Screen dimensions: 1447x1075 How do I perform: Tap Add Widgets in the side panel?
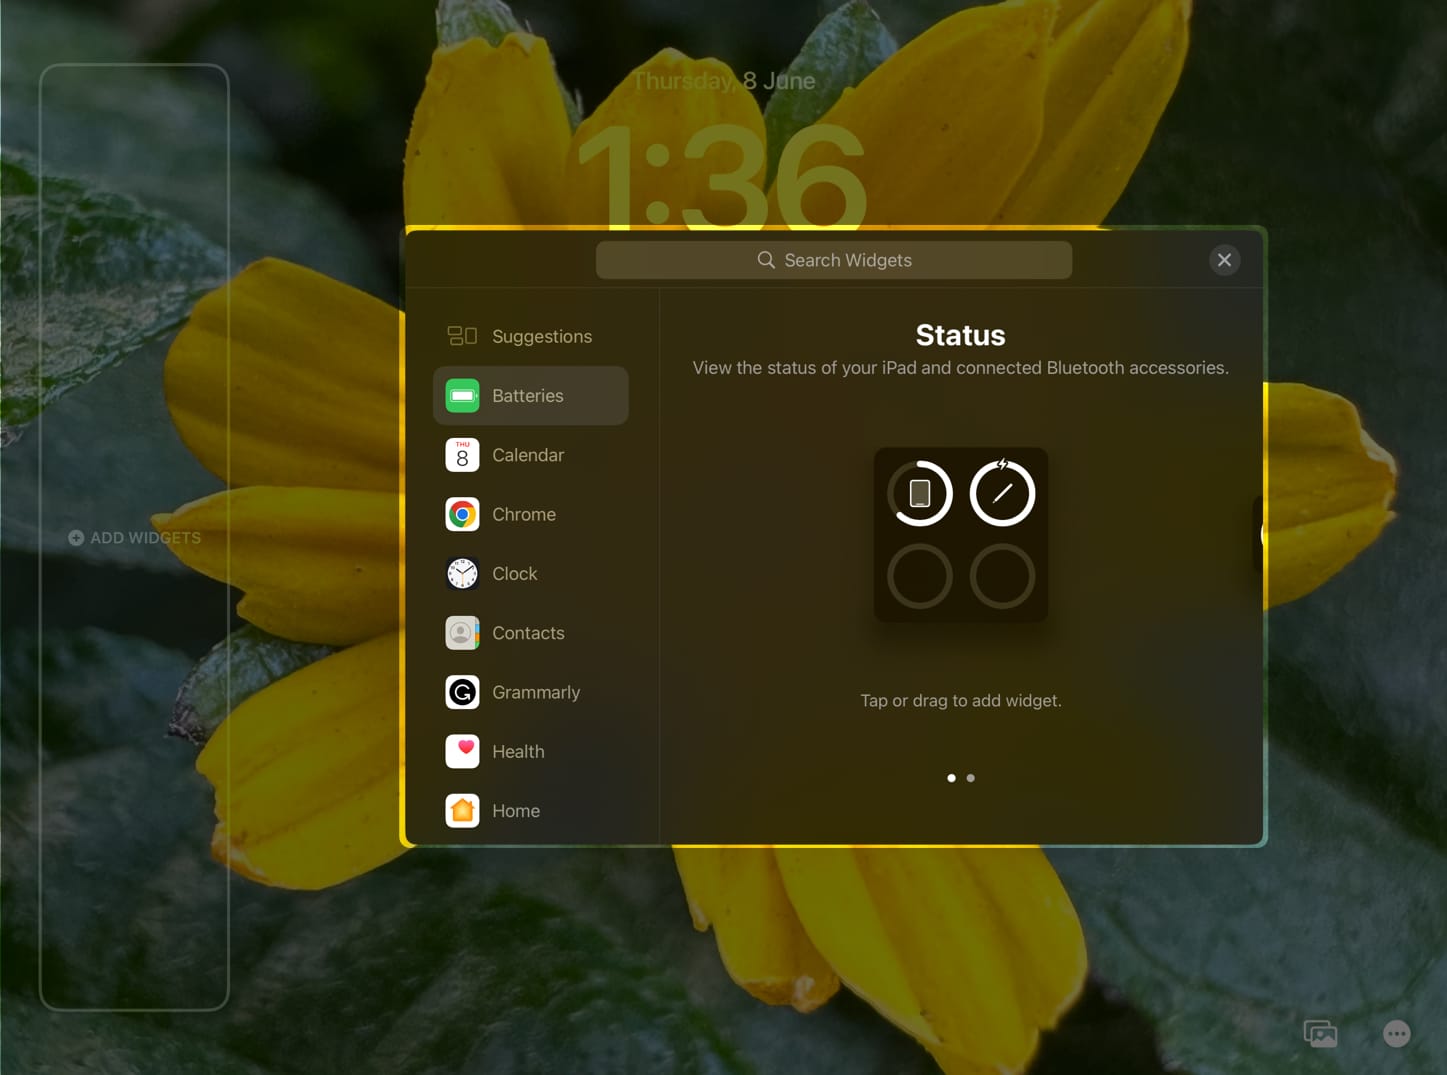[134, 538]
